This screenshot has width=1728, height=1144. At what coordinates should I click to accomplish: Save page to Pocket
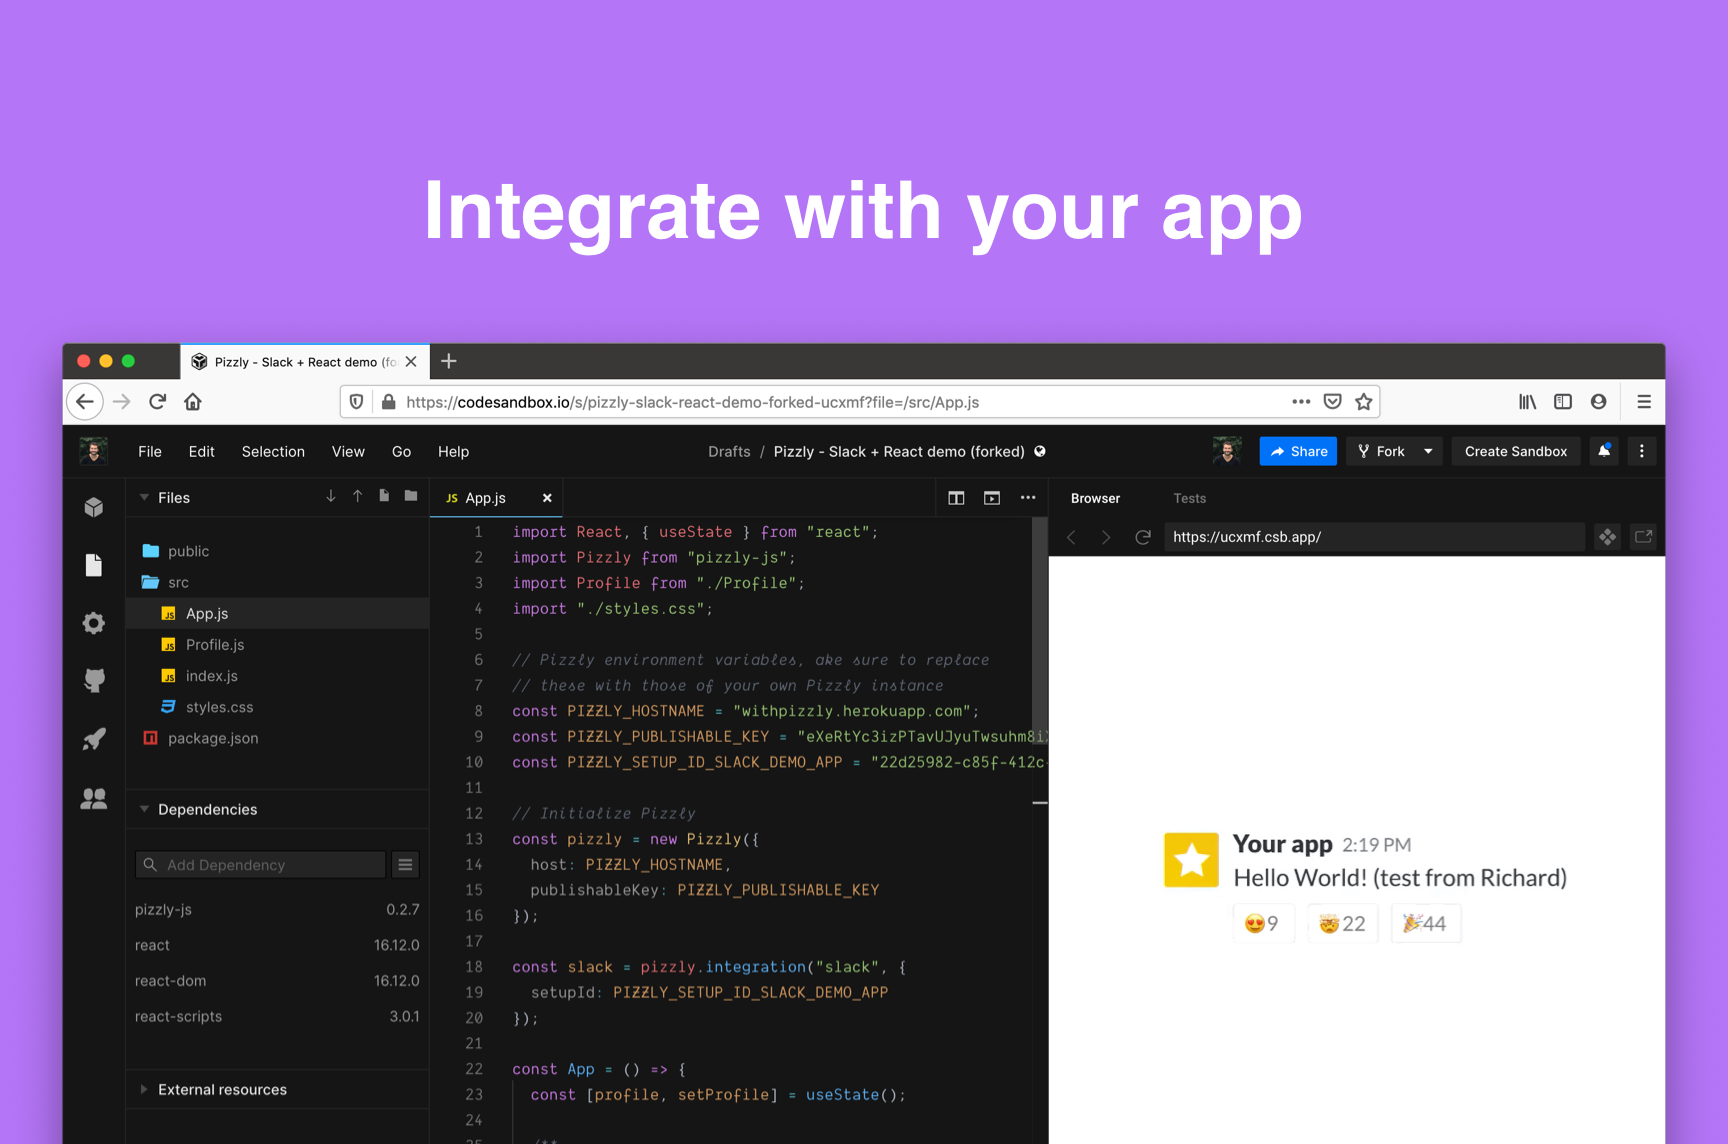(x=1332, y=402)
